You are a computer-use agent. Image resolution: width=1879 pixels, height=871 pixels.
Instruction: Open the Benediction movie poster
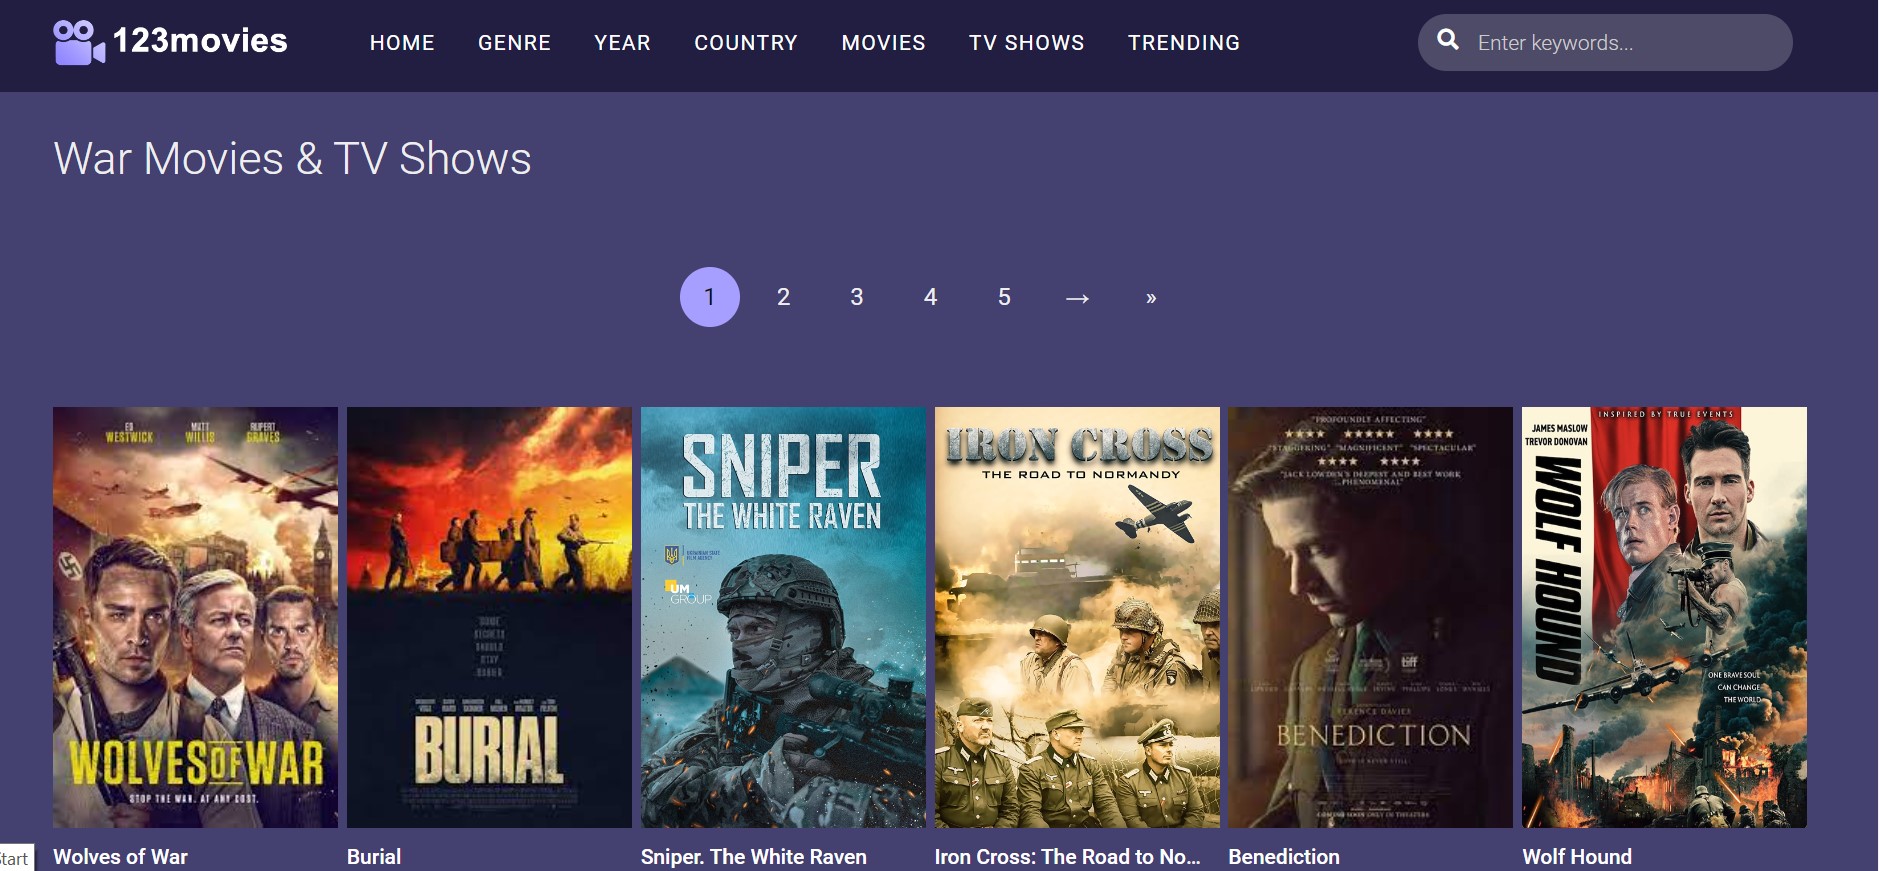pos(1370,617)
